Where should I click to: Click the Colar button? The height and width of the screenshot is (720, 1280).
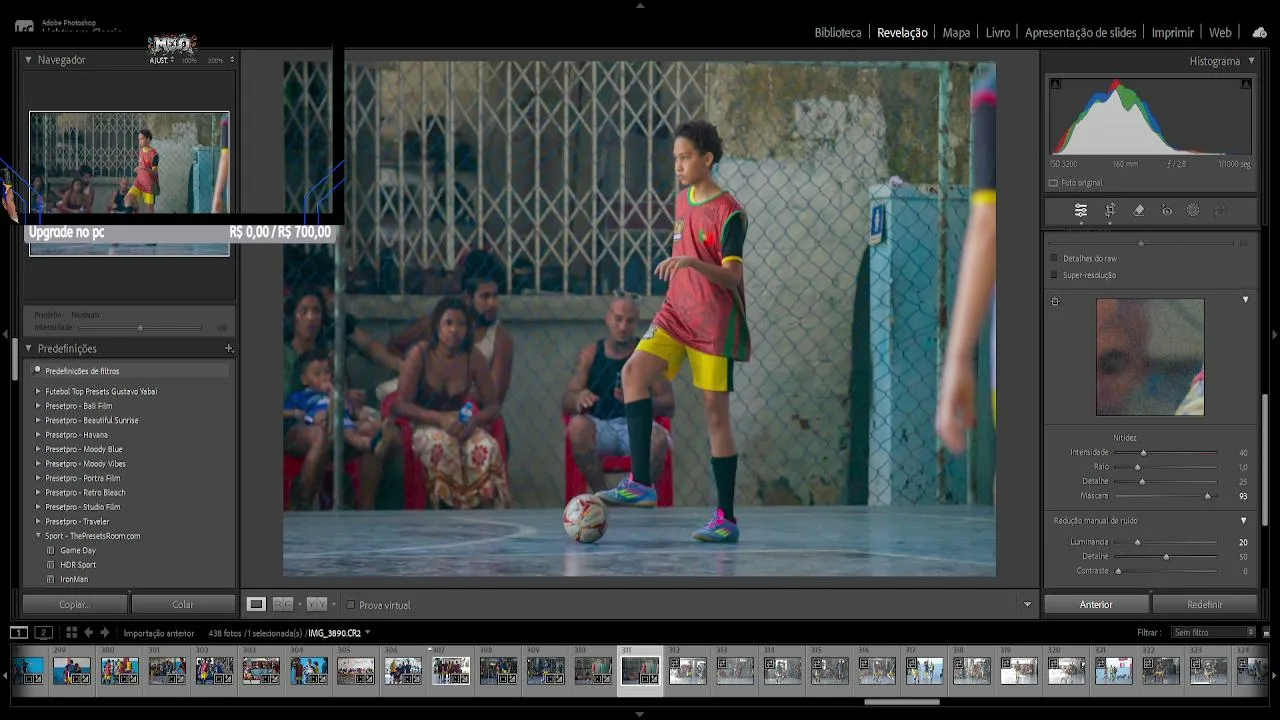pyautogui.click(x=183, y=604)
